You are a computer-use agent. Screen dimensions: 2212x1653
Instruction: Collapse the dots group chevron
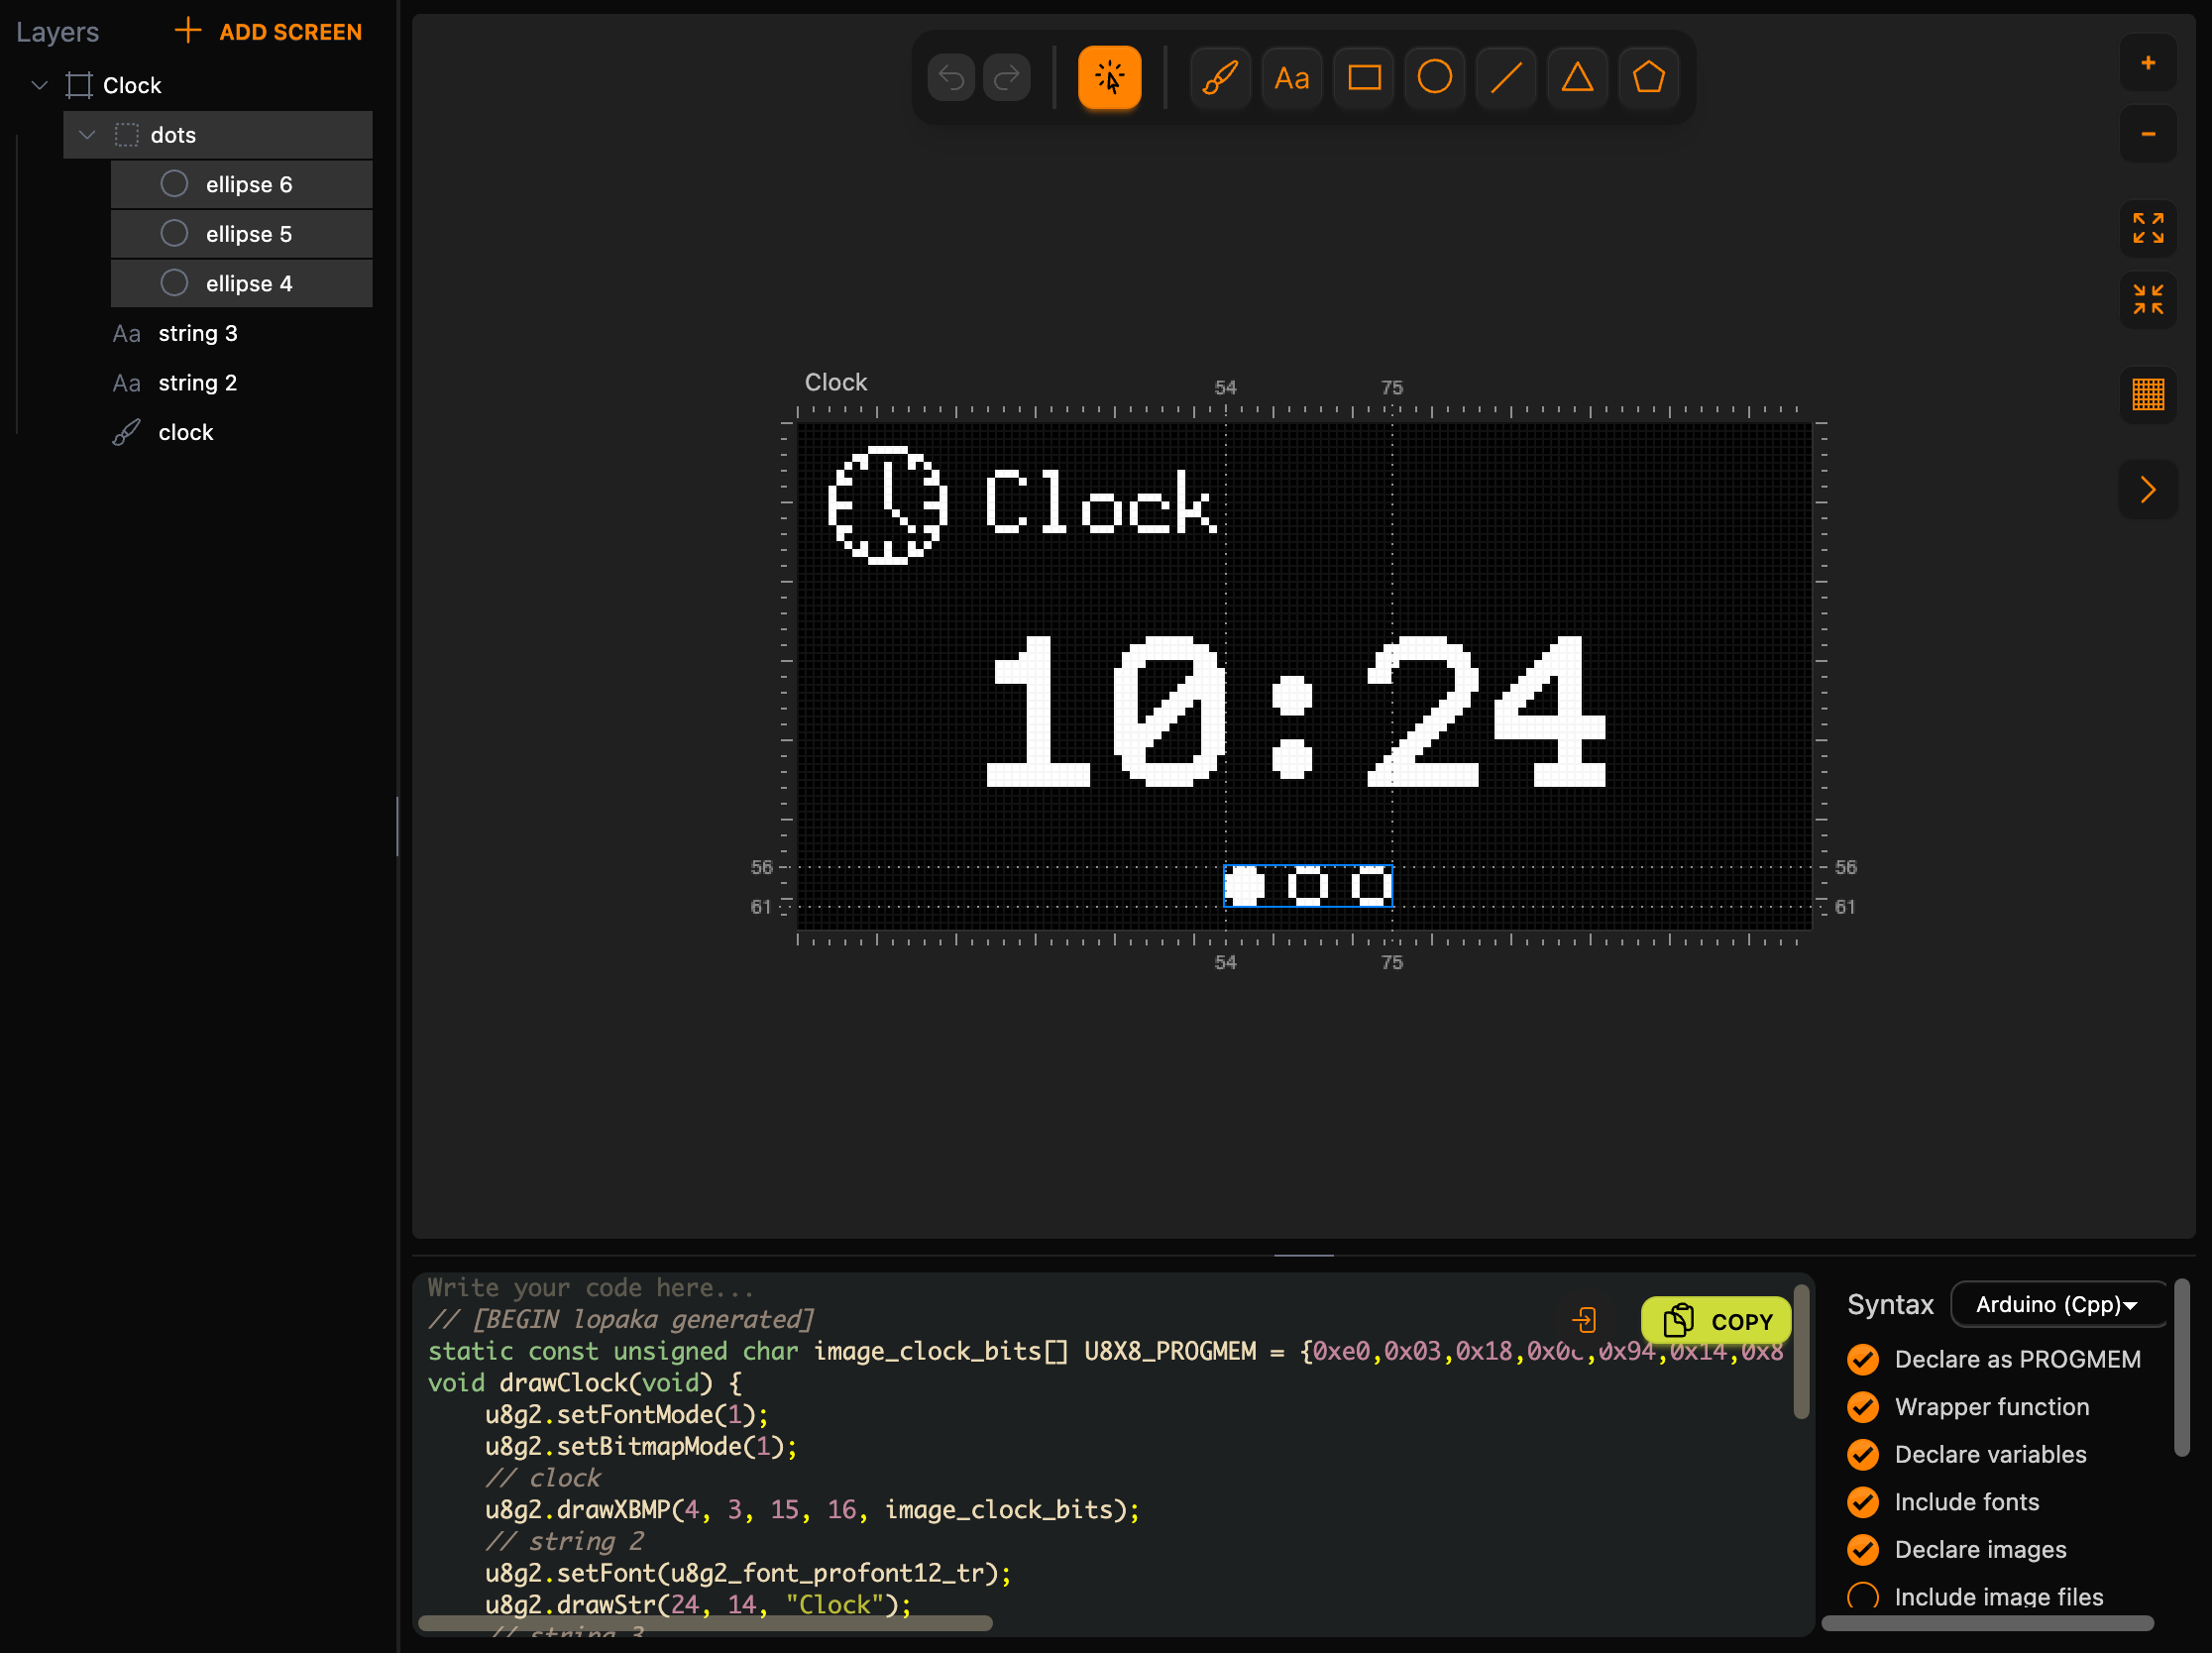click(x=87, y=134)
